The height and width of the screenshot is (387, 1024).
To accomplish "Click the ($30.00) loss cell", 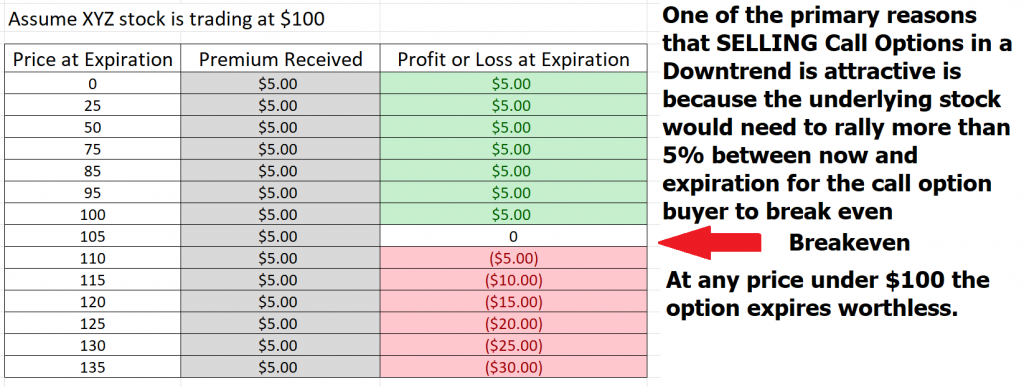I will [513, 367].
